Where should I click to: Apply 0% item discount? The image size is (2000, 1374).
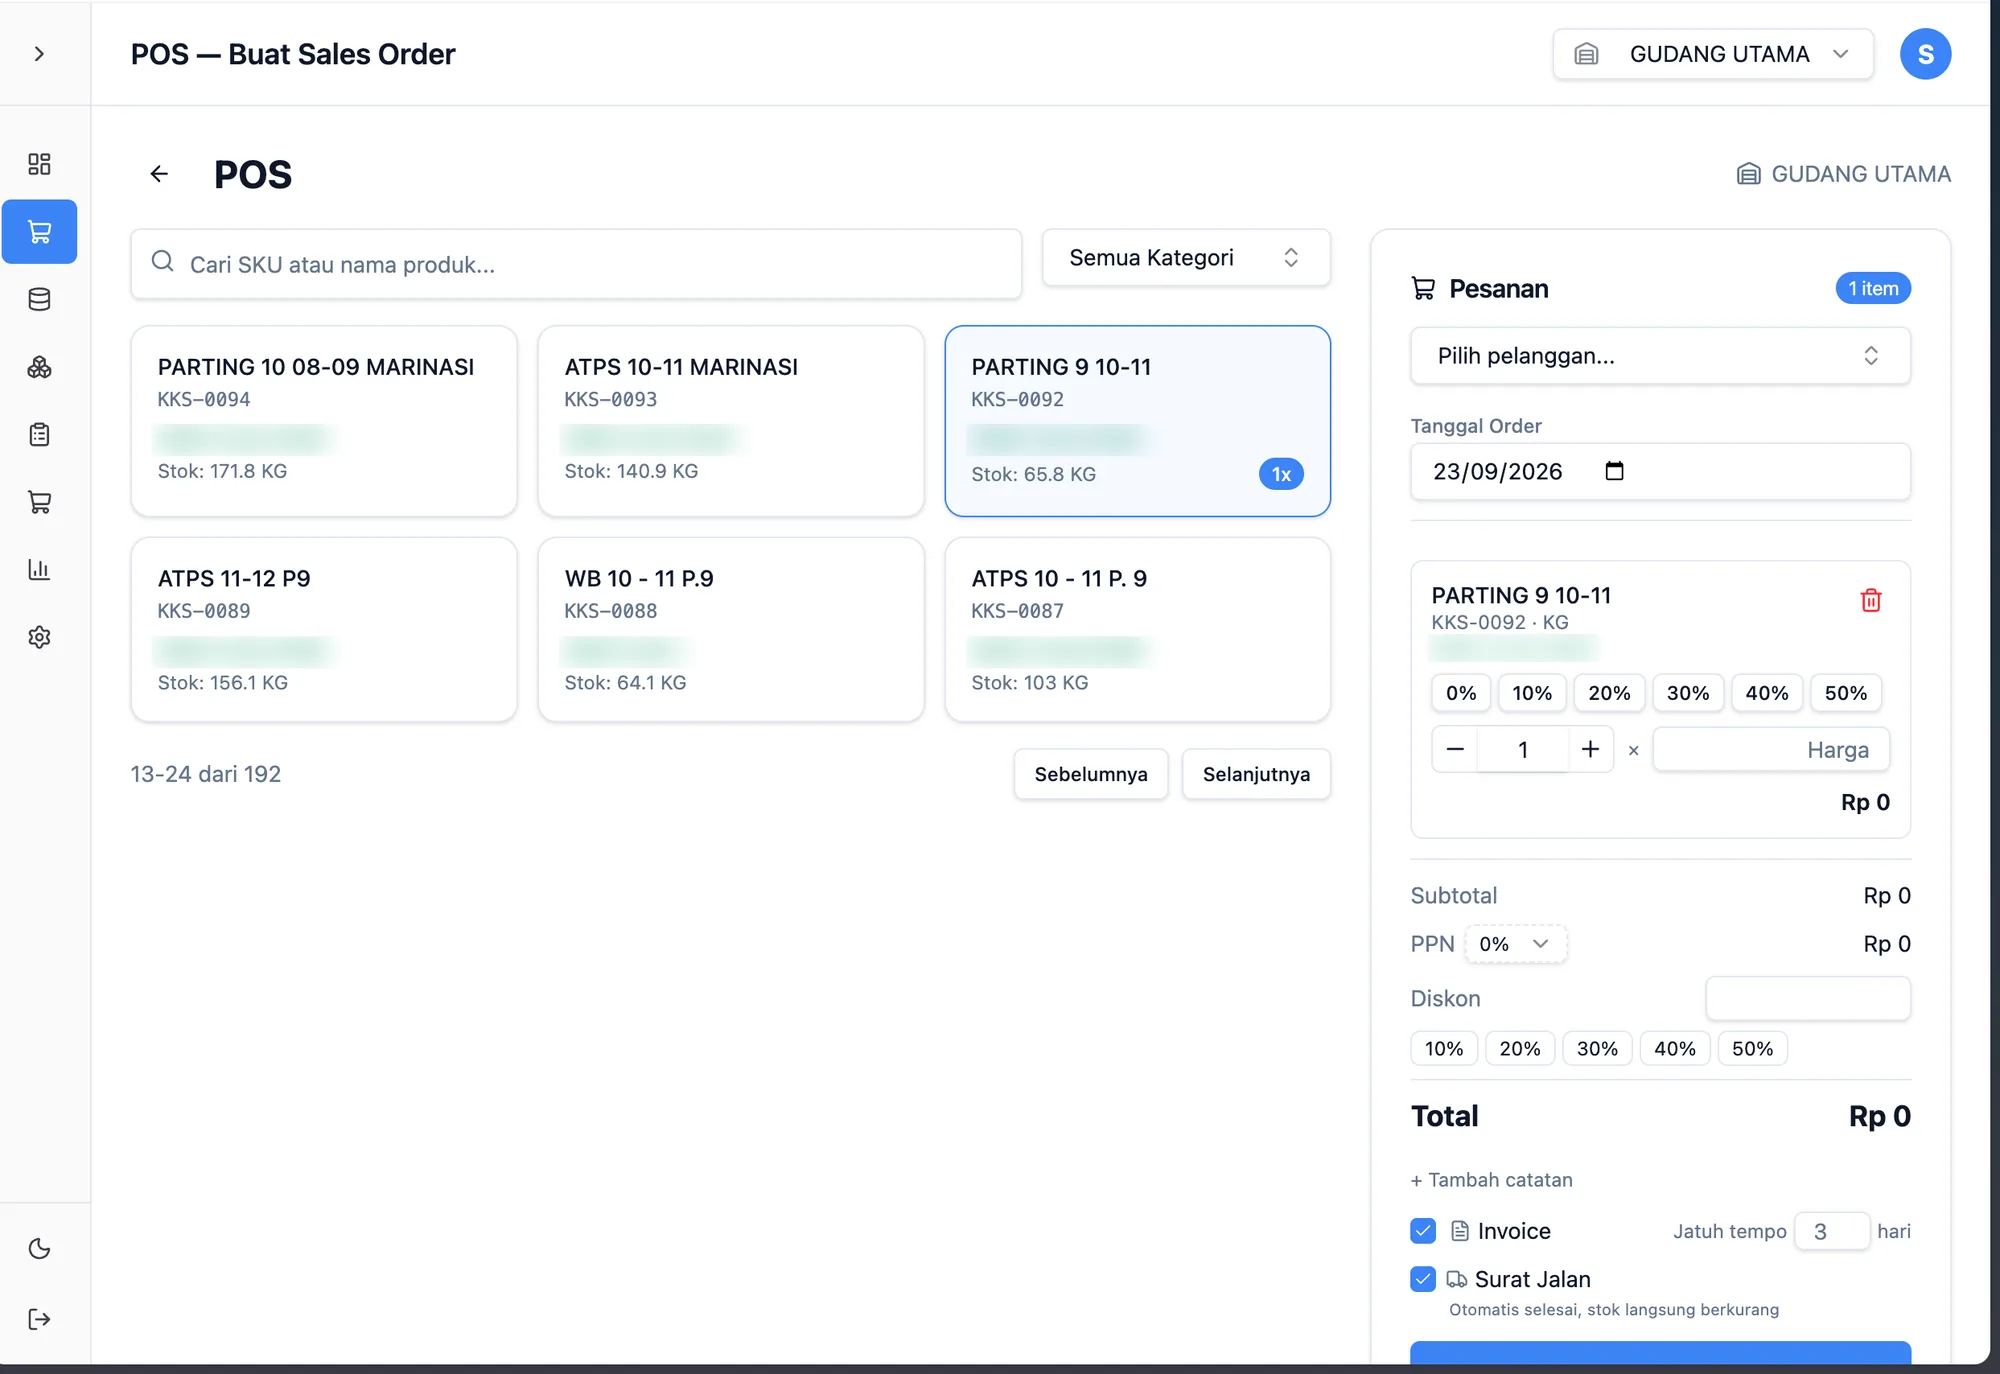point(1461,693)
